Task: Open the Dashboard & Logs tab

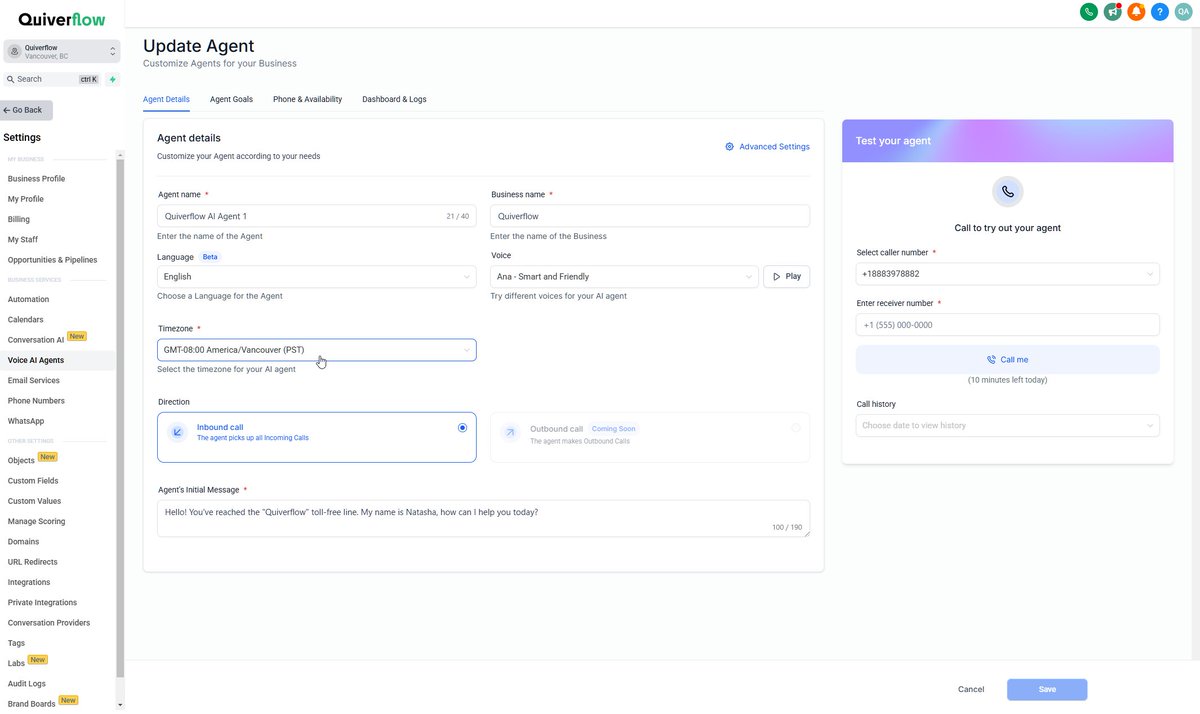Action: [393, 99]
